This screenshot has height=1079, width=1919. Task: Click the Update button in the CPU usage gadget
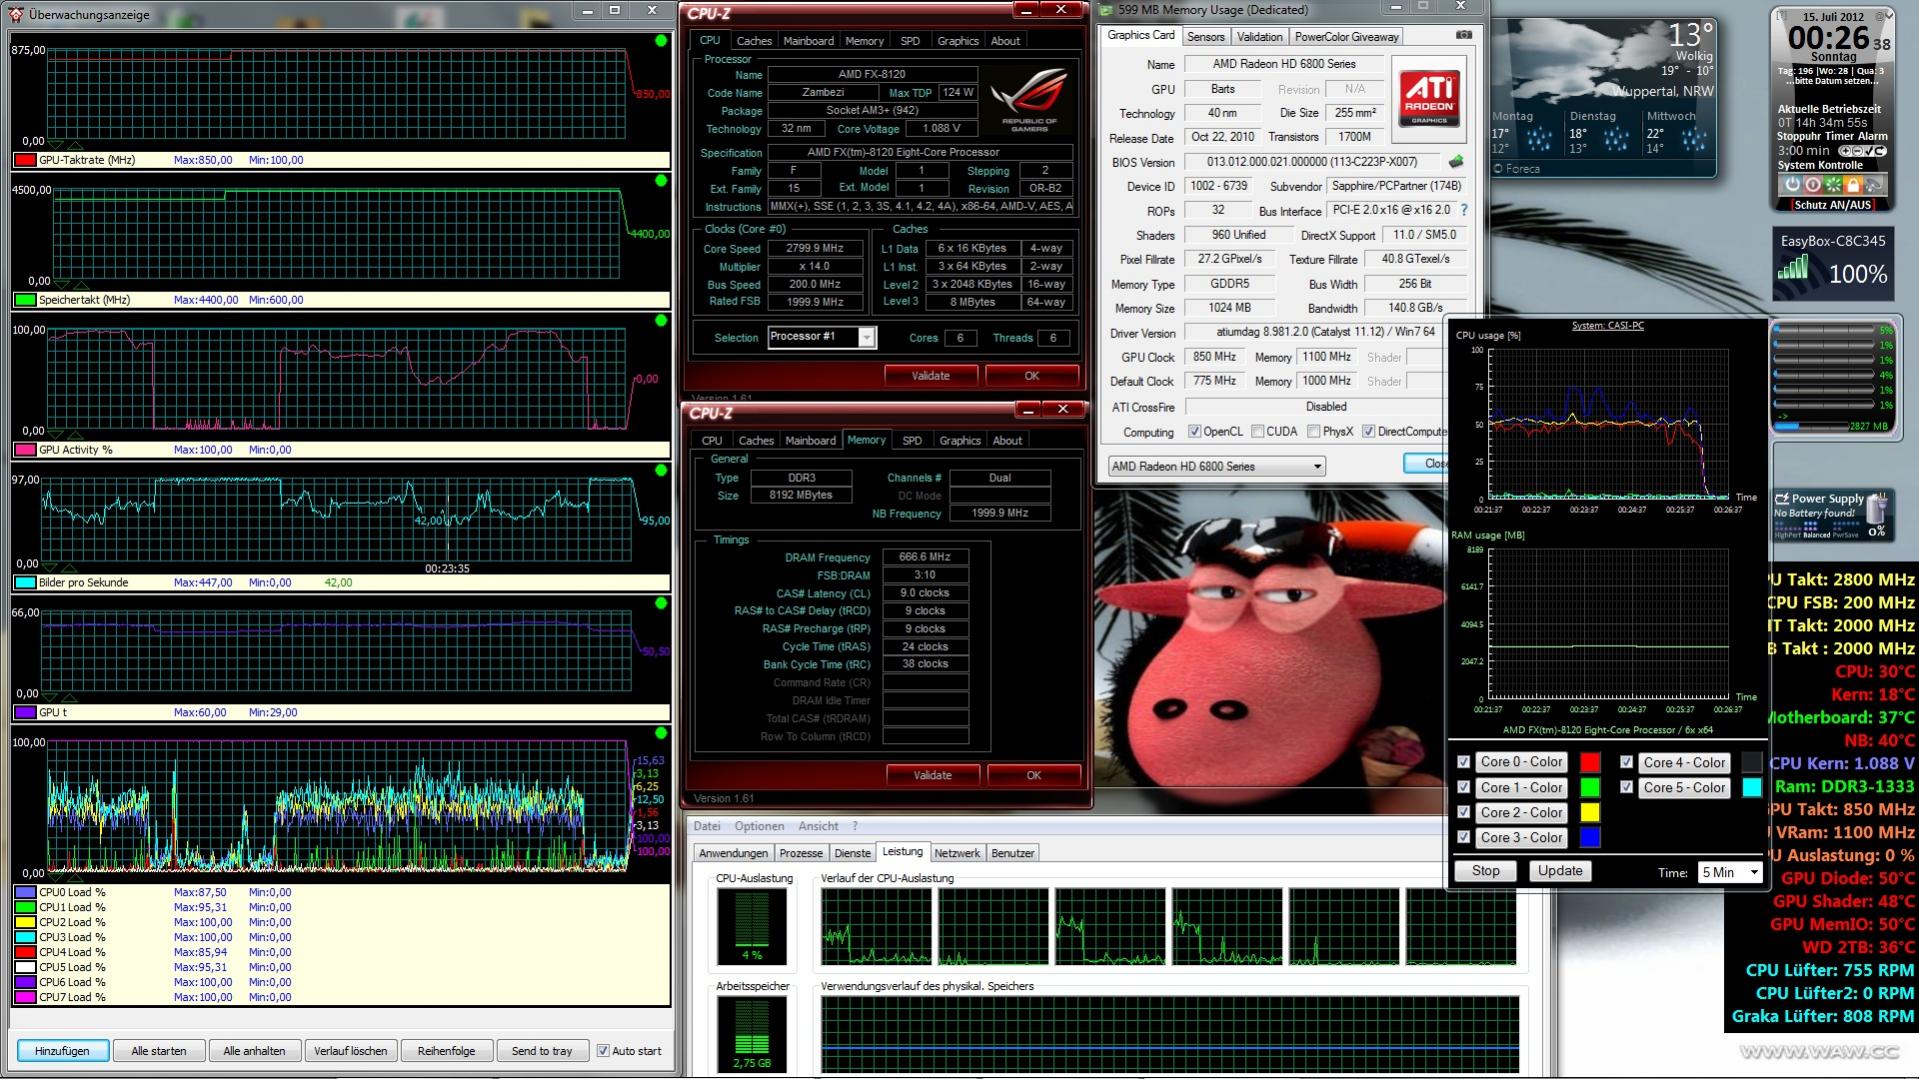[x=1560, y=871]
